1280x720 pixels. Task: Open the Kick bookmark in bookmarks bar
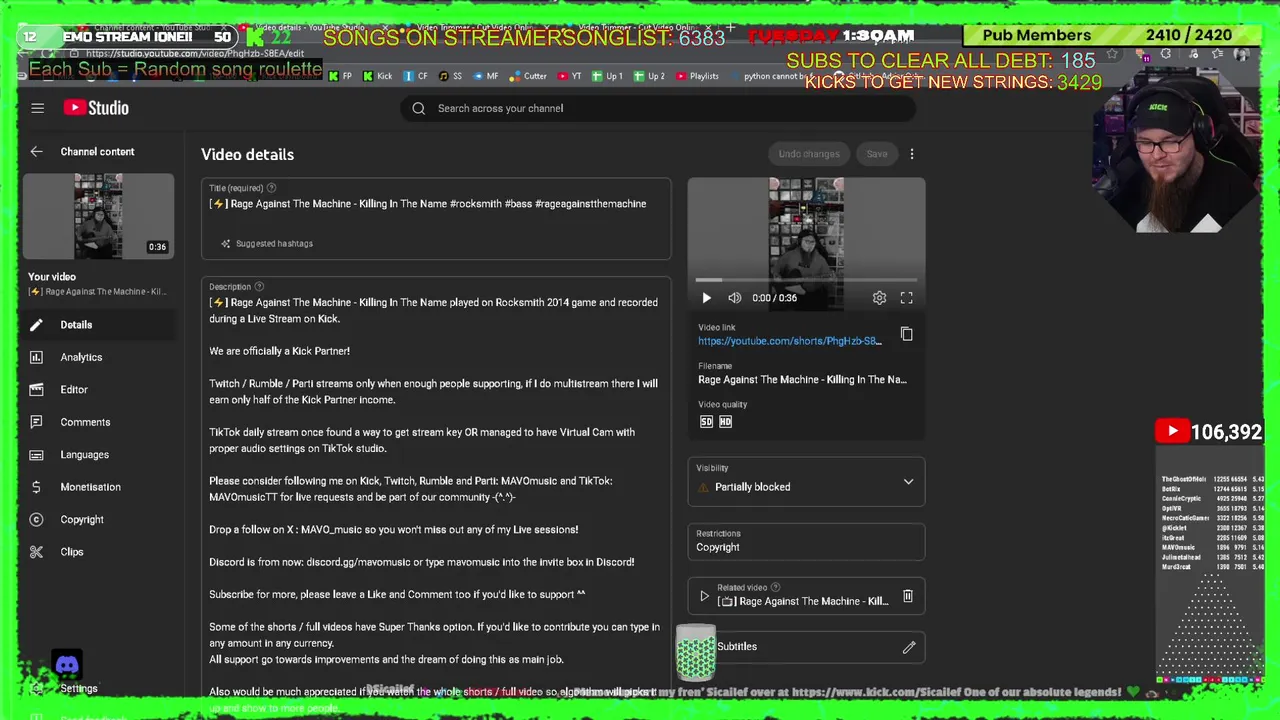click(378, 76)
